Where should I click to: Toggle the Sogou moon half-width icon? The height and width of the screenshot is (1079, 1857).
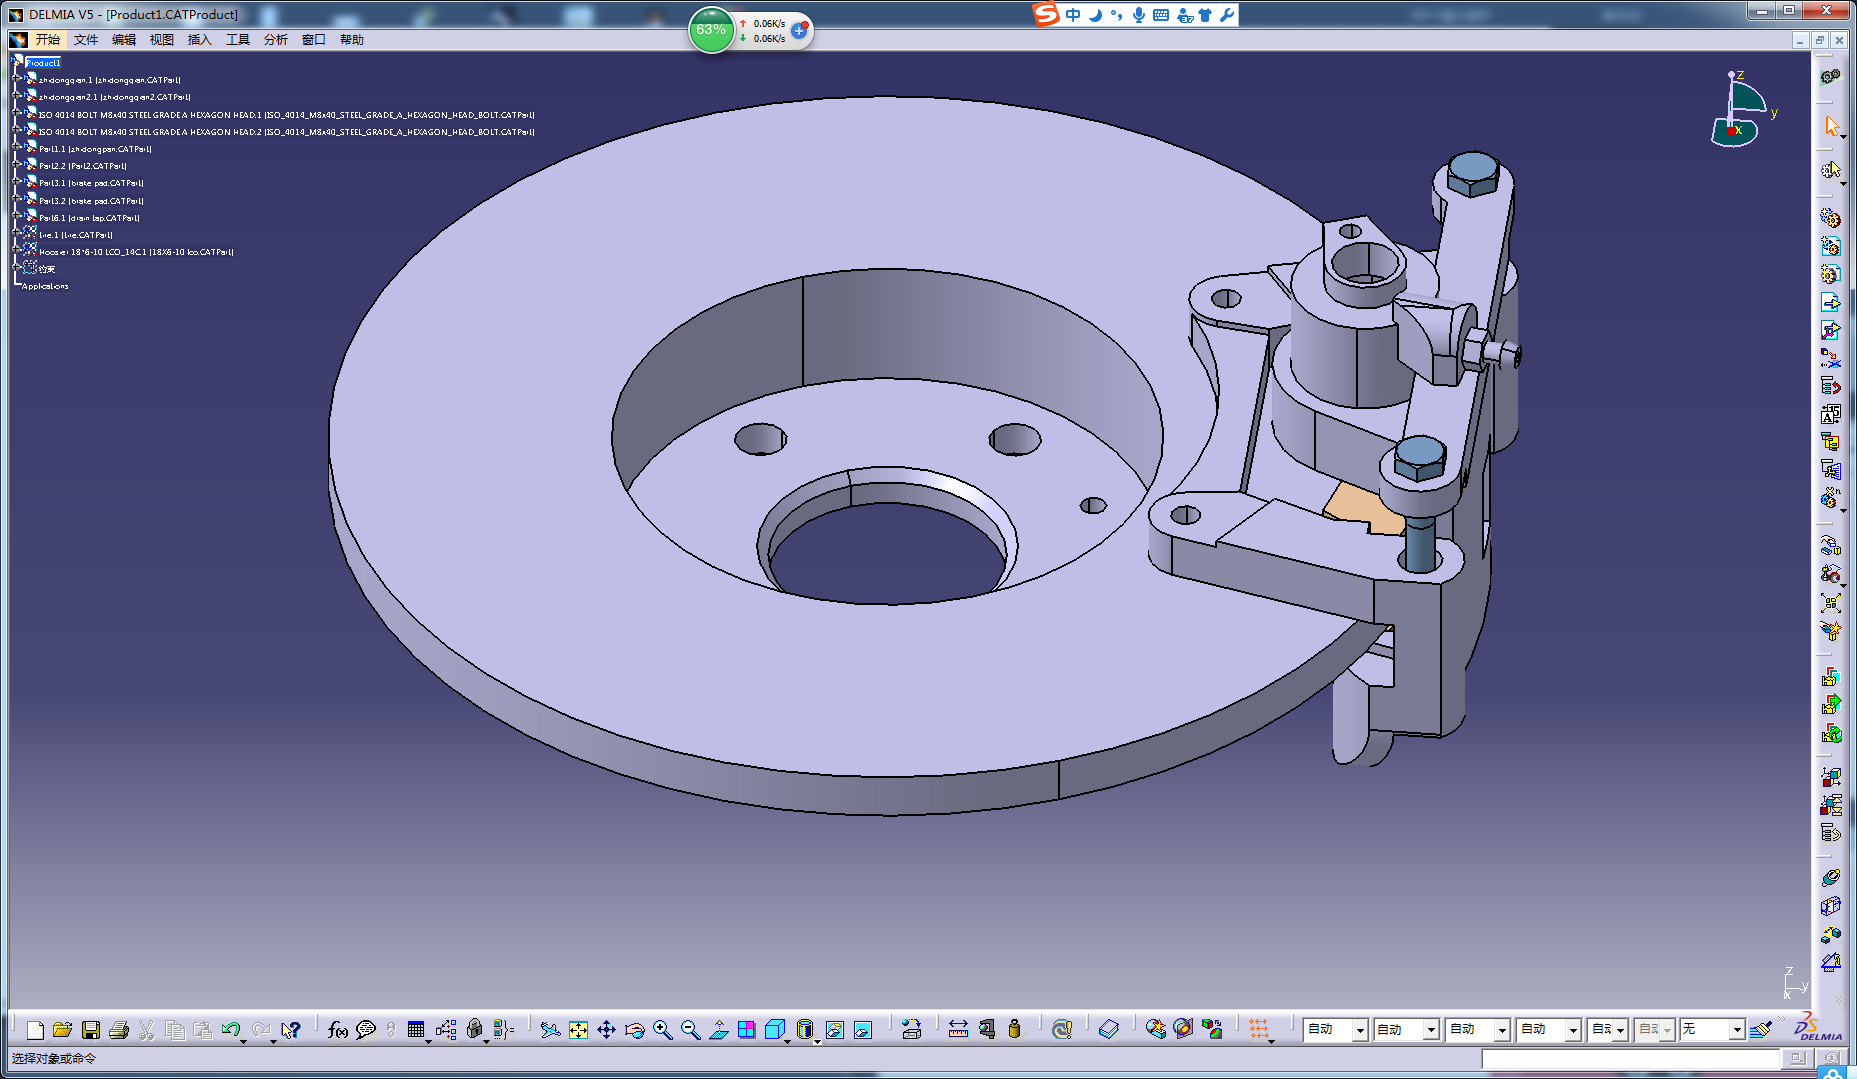[1095, 15]
